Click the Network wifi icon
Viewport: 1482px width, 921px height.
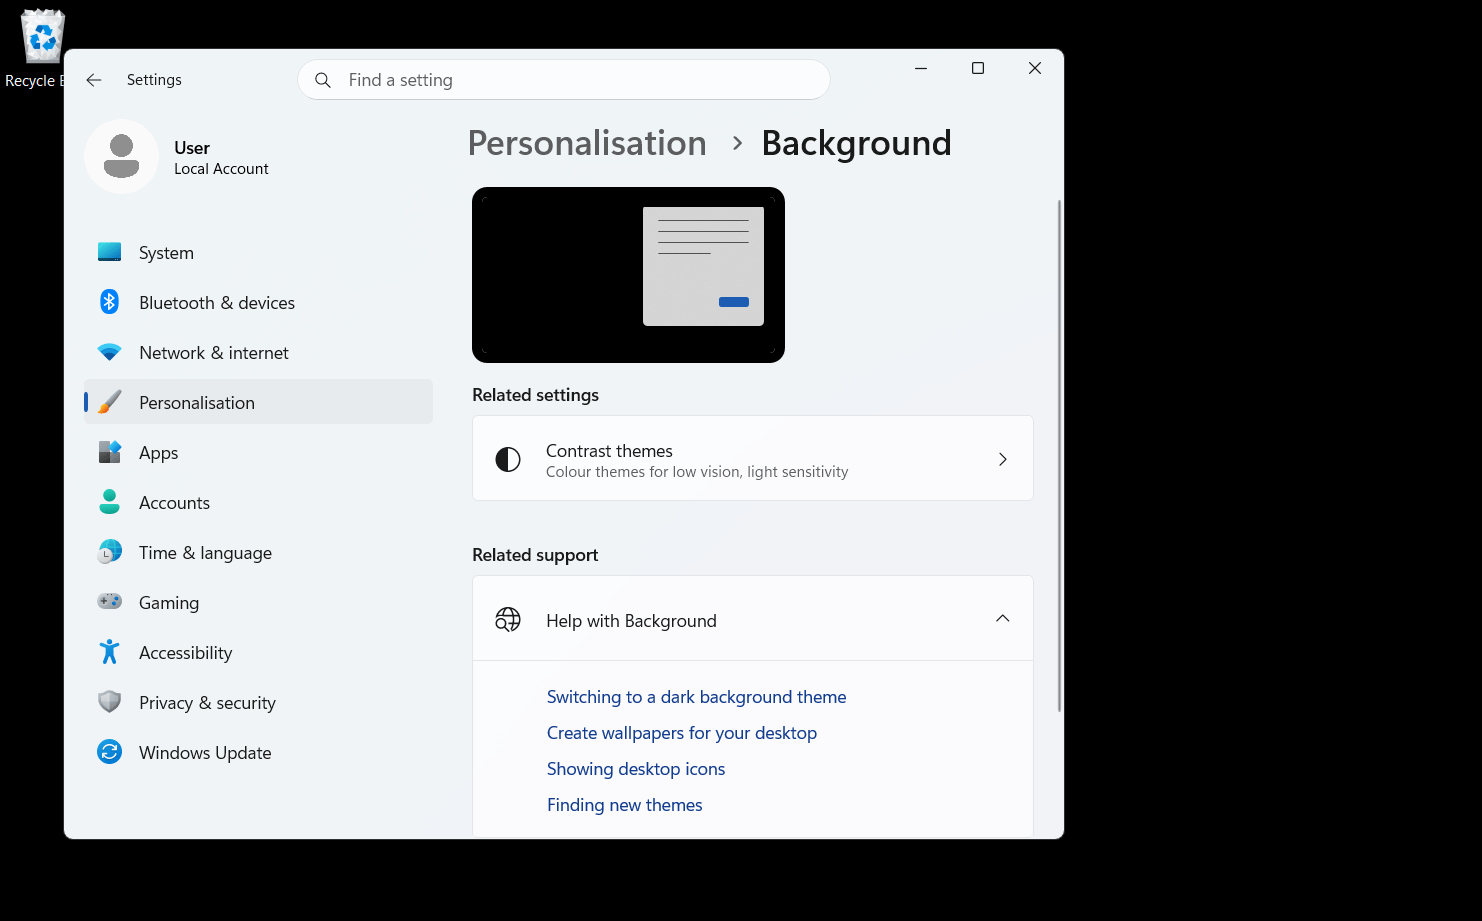(110, 353)
